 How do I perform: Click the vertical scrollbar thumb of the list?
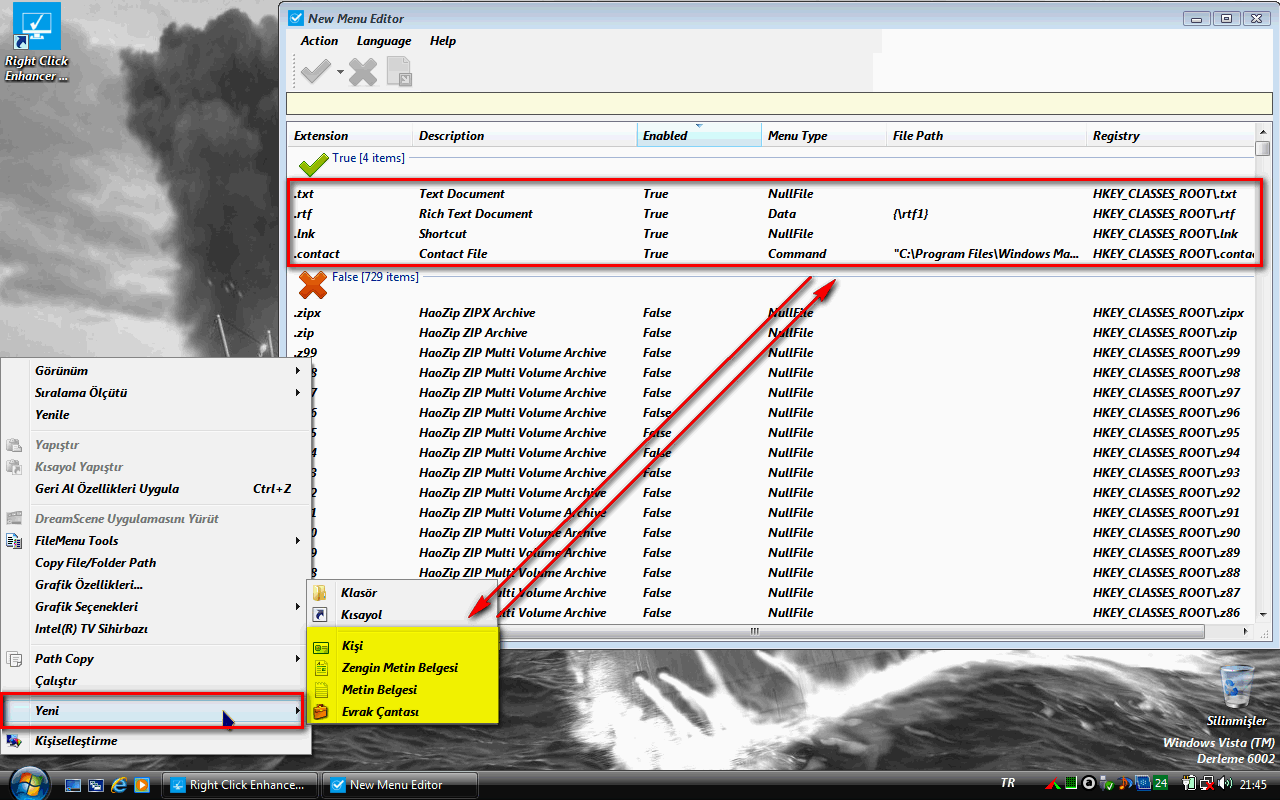point(1263,149)
